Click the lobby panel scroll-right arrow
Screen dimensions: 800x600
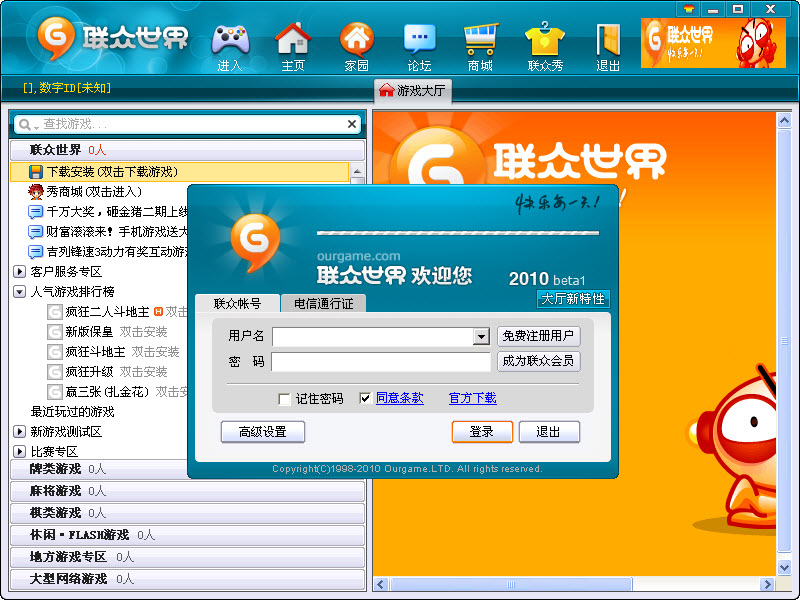[766, 584]
